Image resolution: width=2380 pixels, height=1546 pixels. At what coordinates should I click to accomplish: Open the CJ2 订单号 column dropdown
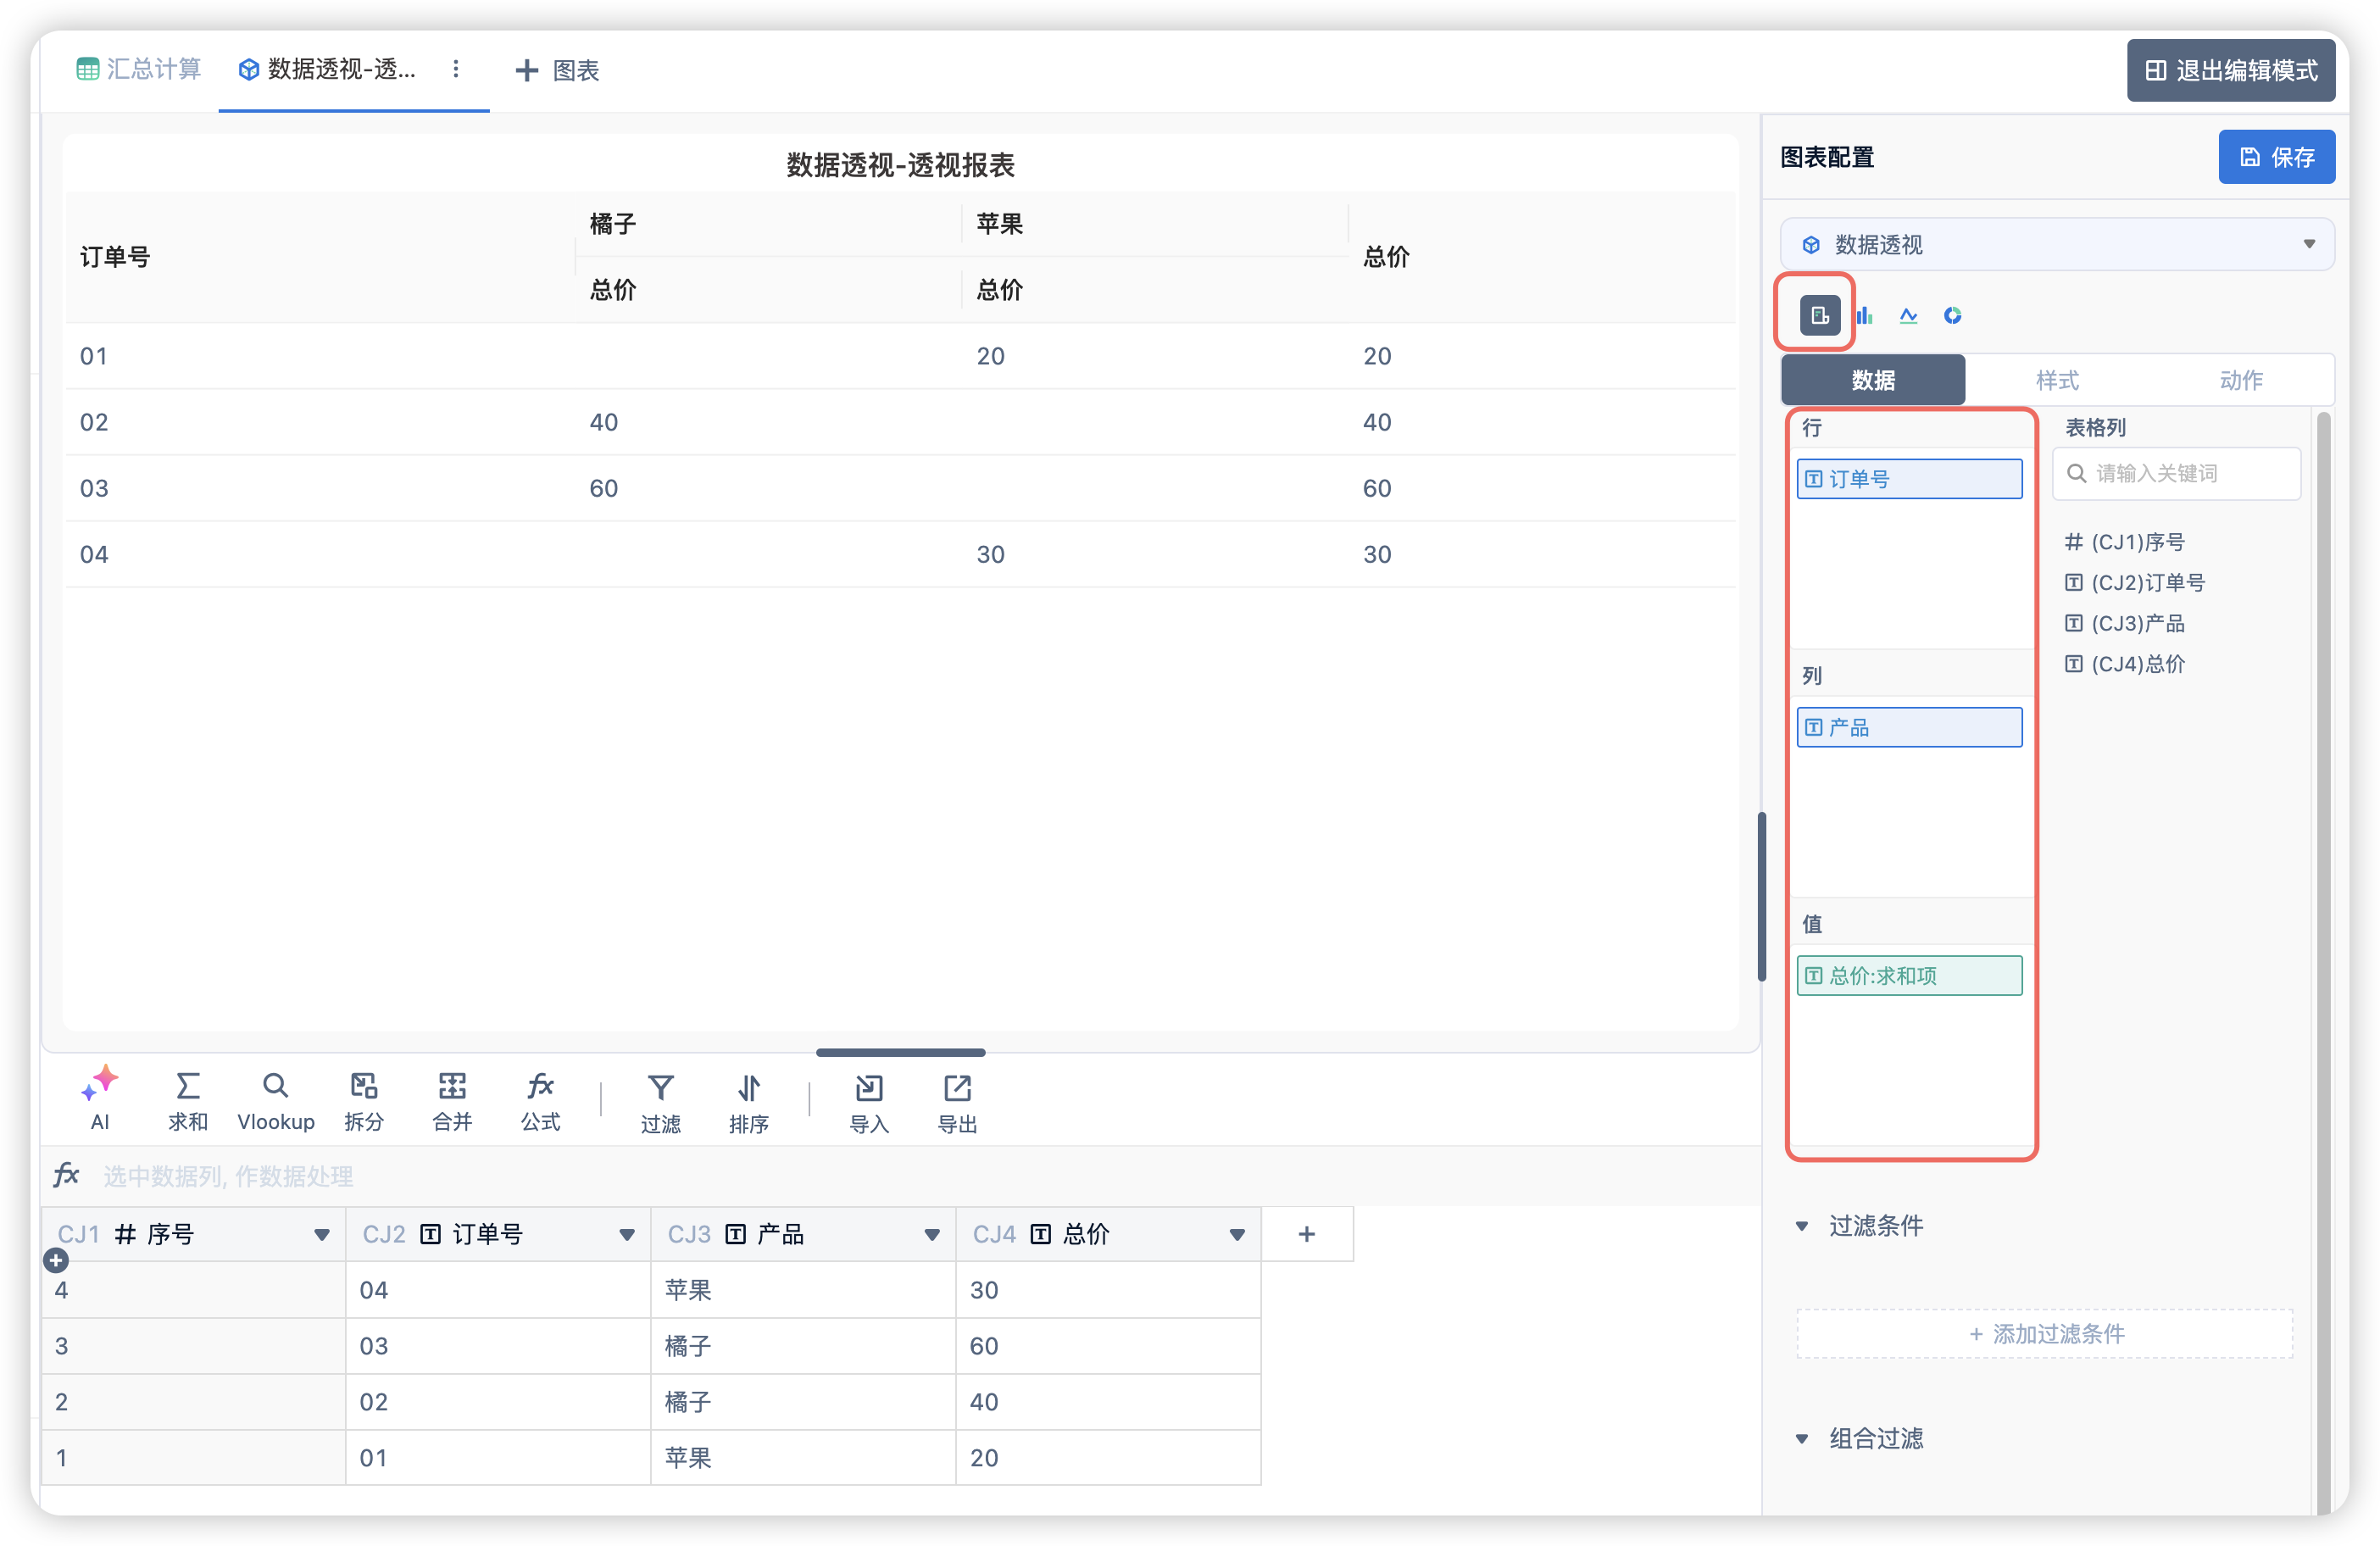[626, 1235]
